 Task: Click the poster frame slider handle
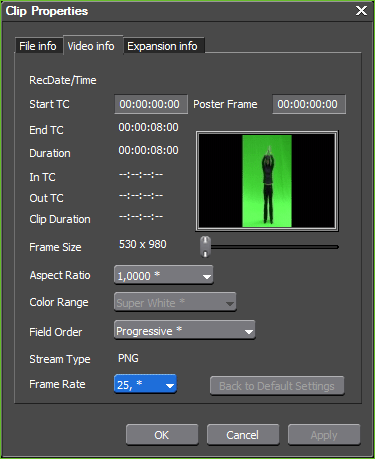[205, 247]
